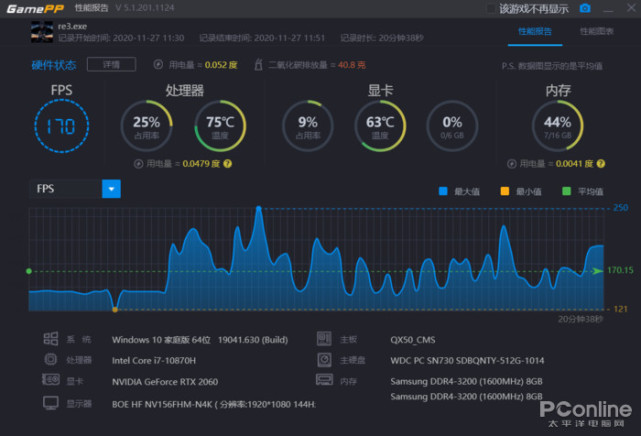
Task: Open the FPS chart metric dropdown arrow
Action: pos(111,189)
